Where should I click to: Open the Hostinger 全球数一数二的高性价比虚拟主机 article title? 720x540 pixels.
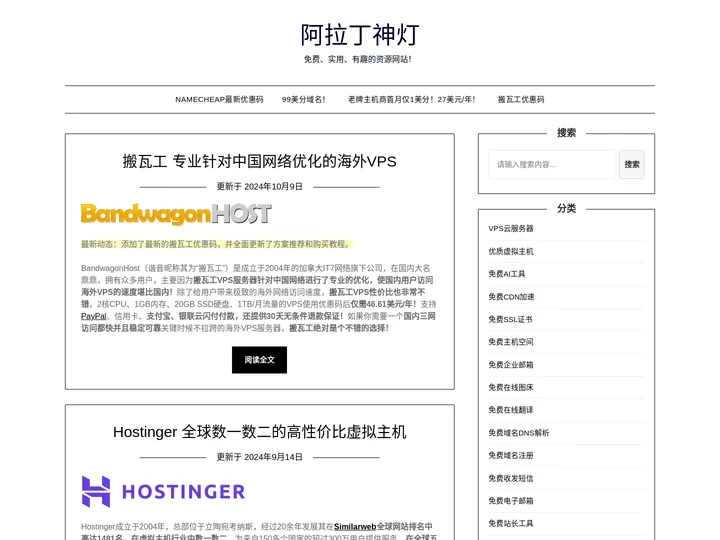pos(259,432)
